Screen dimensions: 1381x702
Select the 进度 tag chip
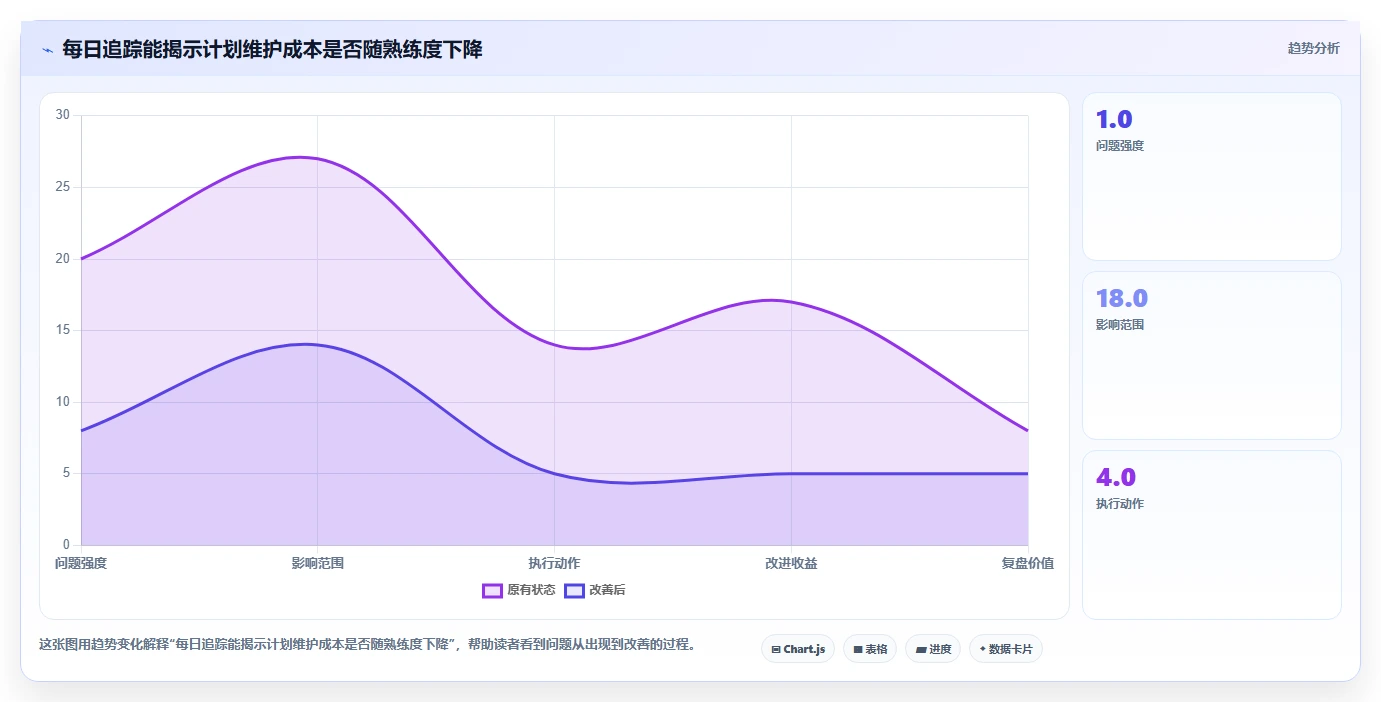tap(933, 649)
